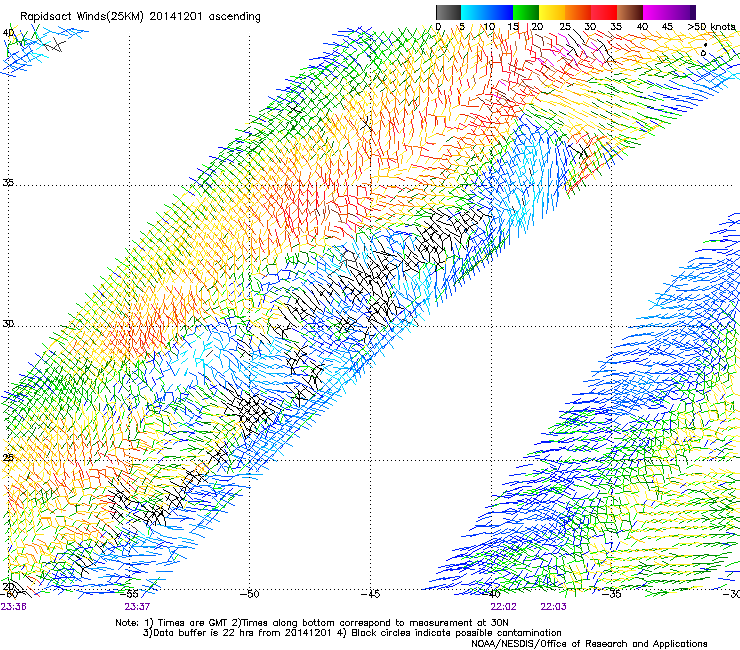Click the latitude label '40'
740x650 pixels.
tap(8, 33)
